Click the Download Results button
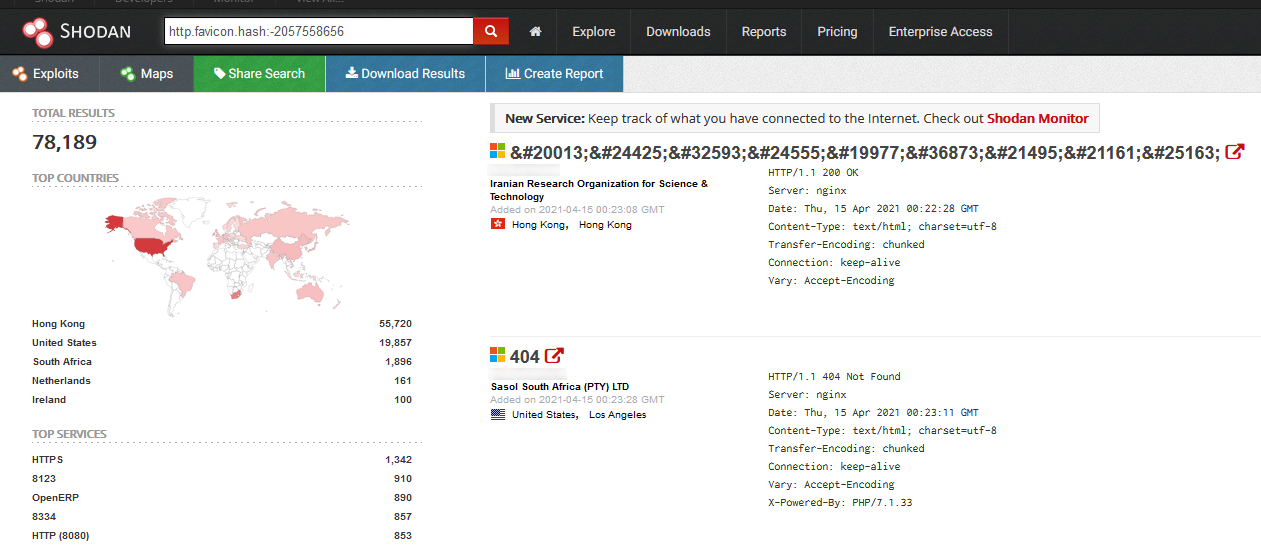1261x552 pixels. pos(405,74)
